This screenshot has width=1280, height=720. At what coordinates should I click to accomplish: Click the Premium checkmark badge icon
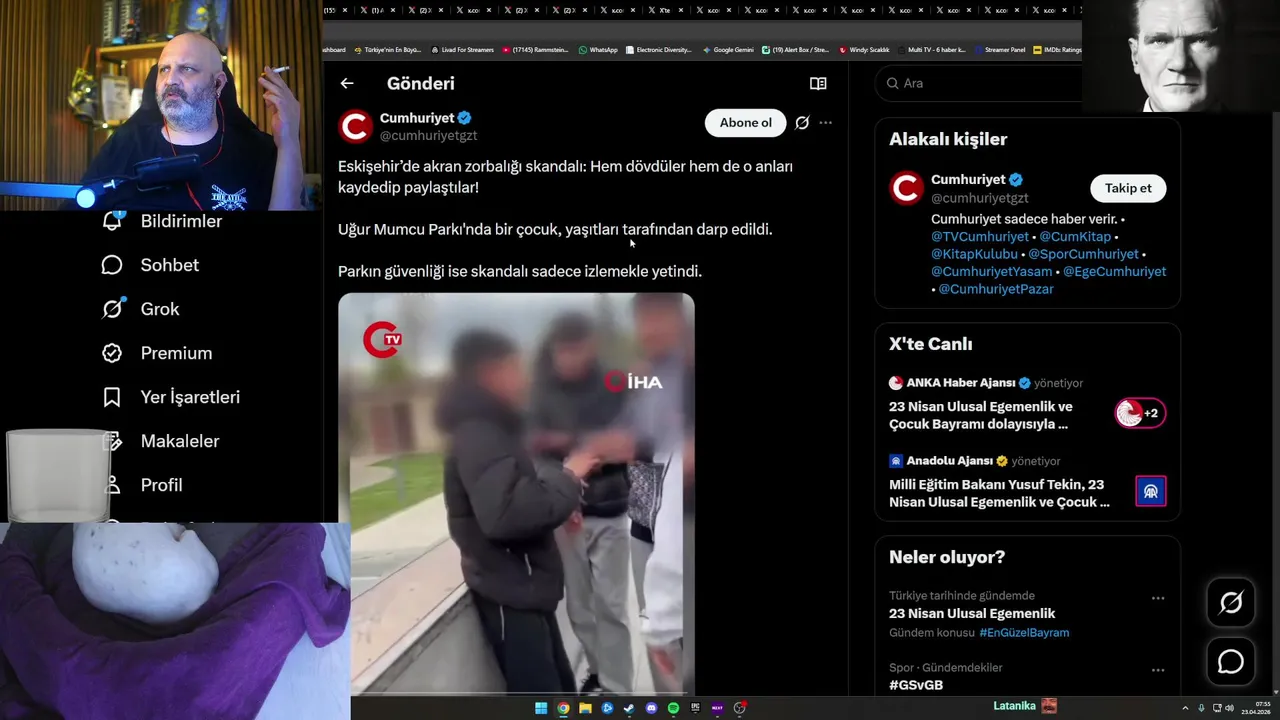click(x=112, y=353)
